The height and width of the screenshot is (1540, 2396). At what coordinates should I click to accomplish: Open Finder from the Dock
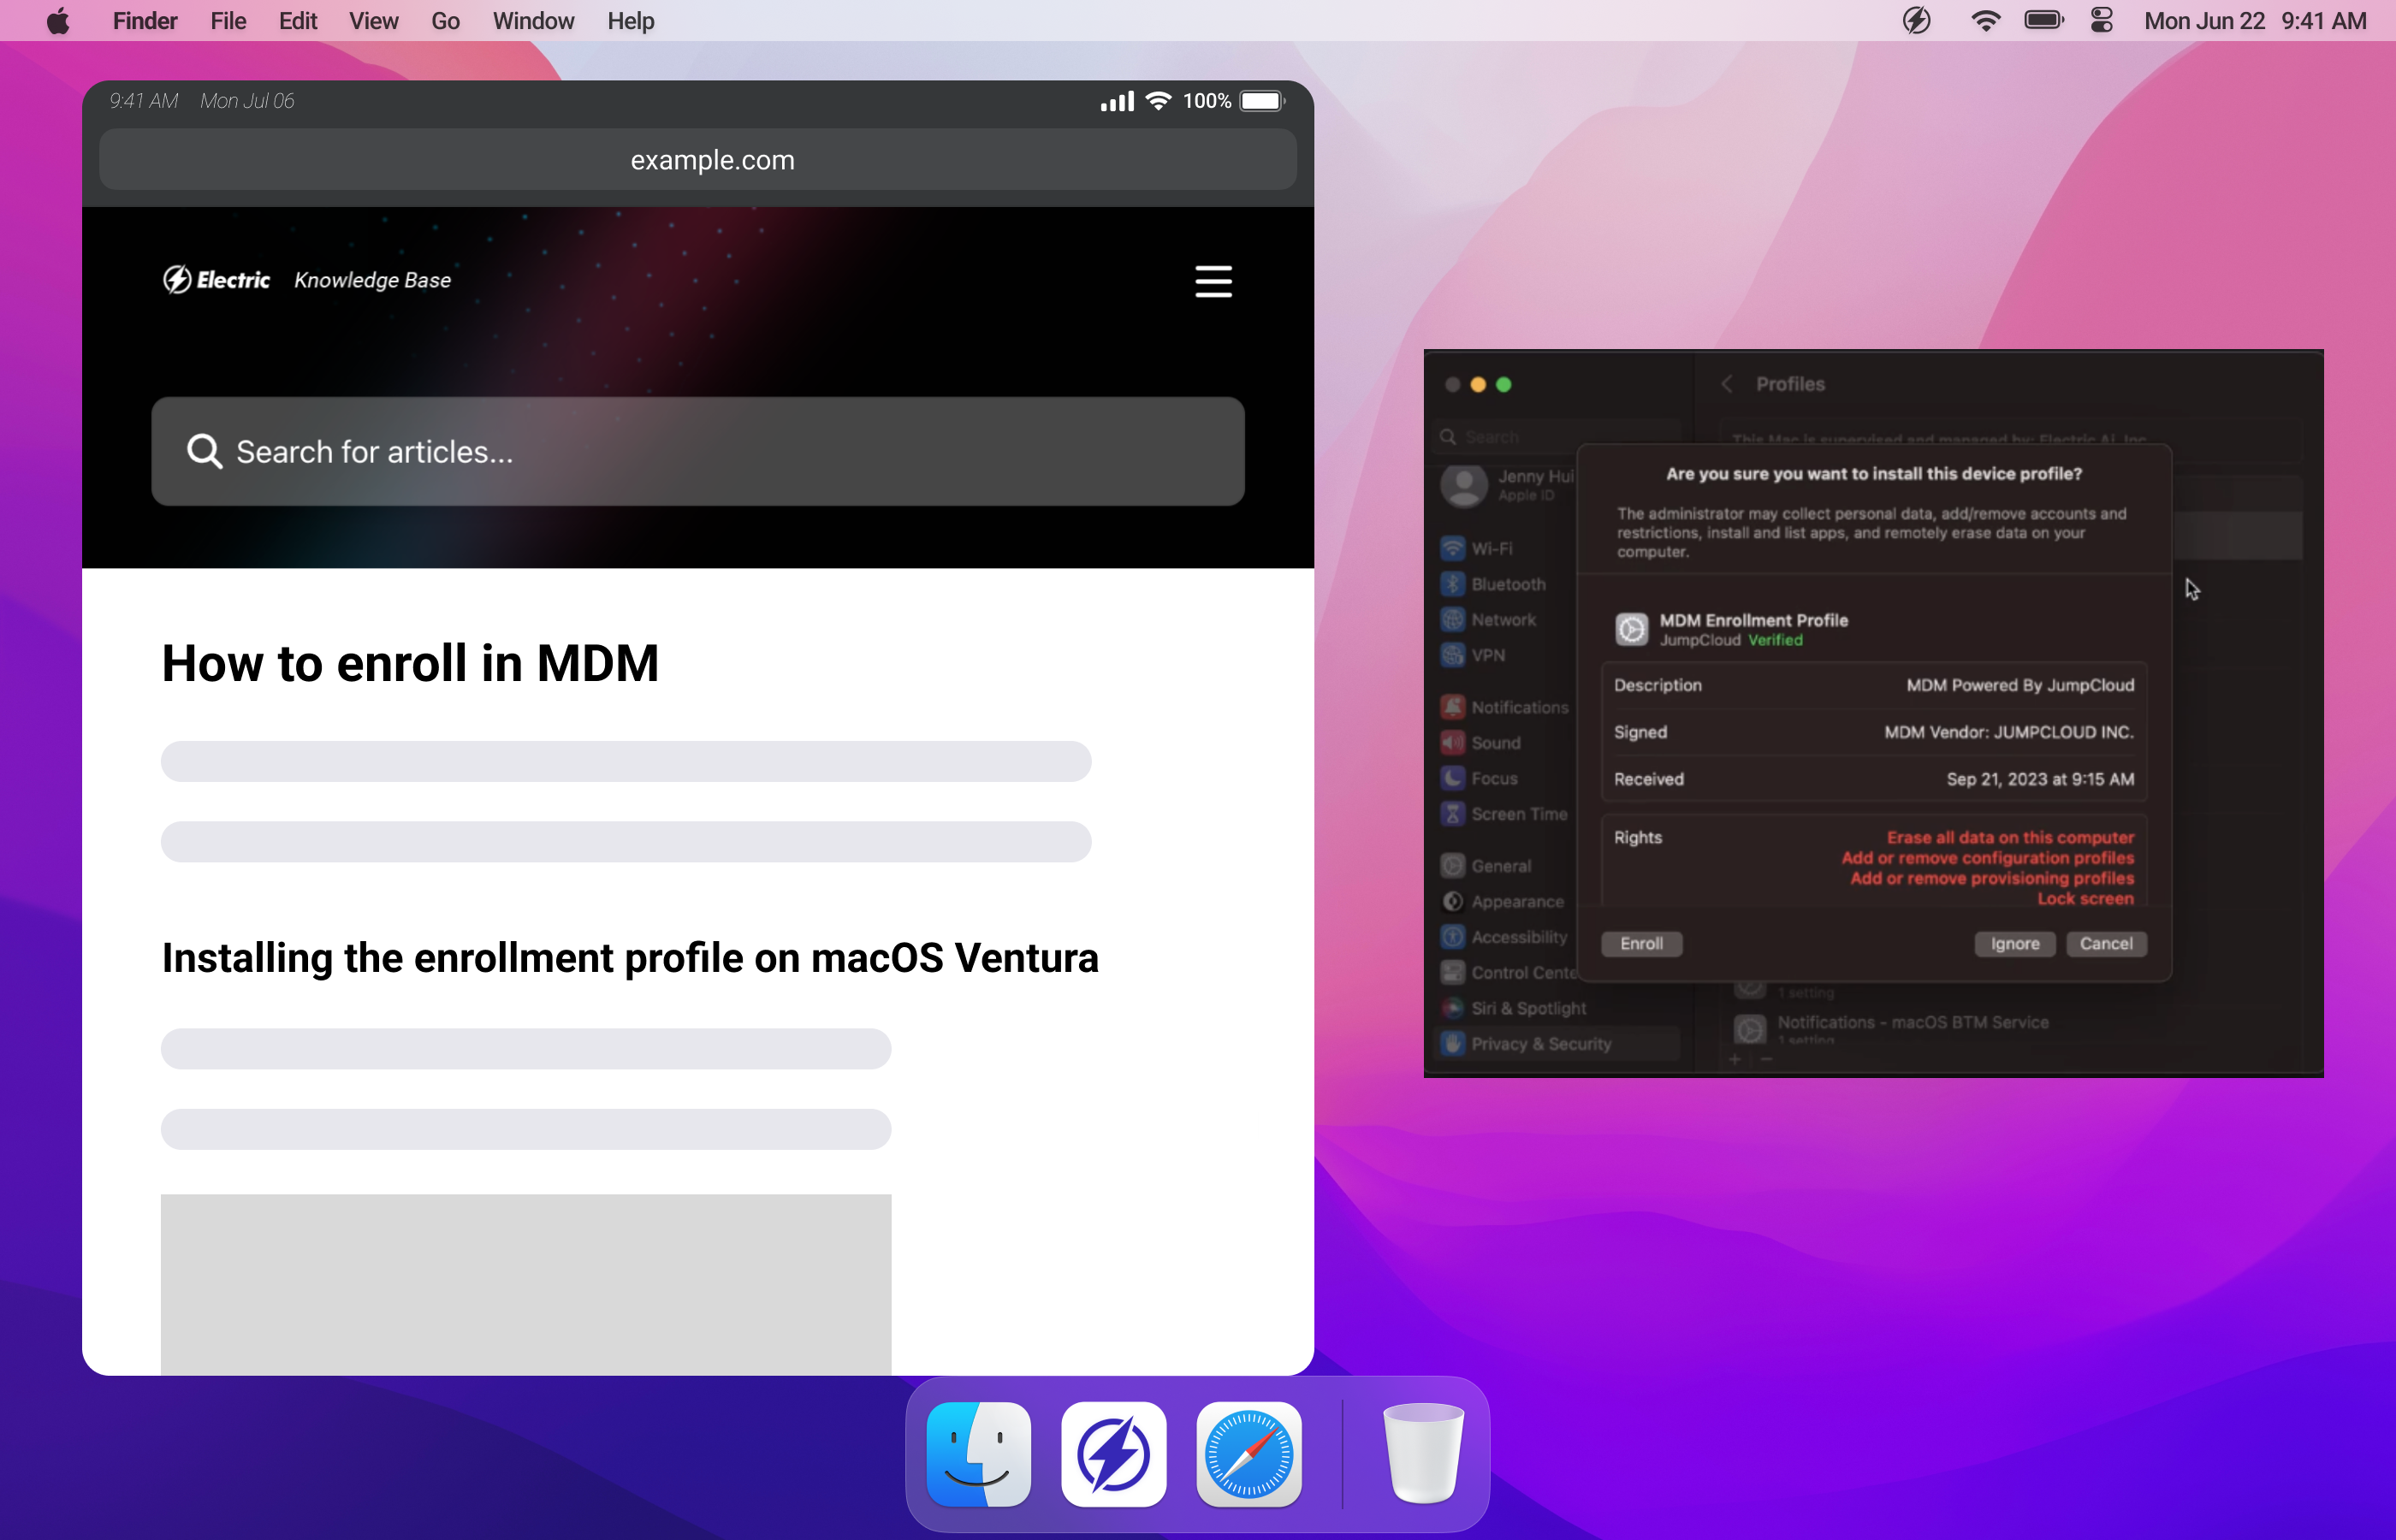[978, 1454]
